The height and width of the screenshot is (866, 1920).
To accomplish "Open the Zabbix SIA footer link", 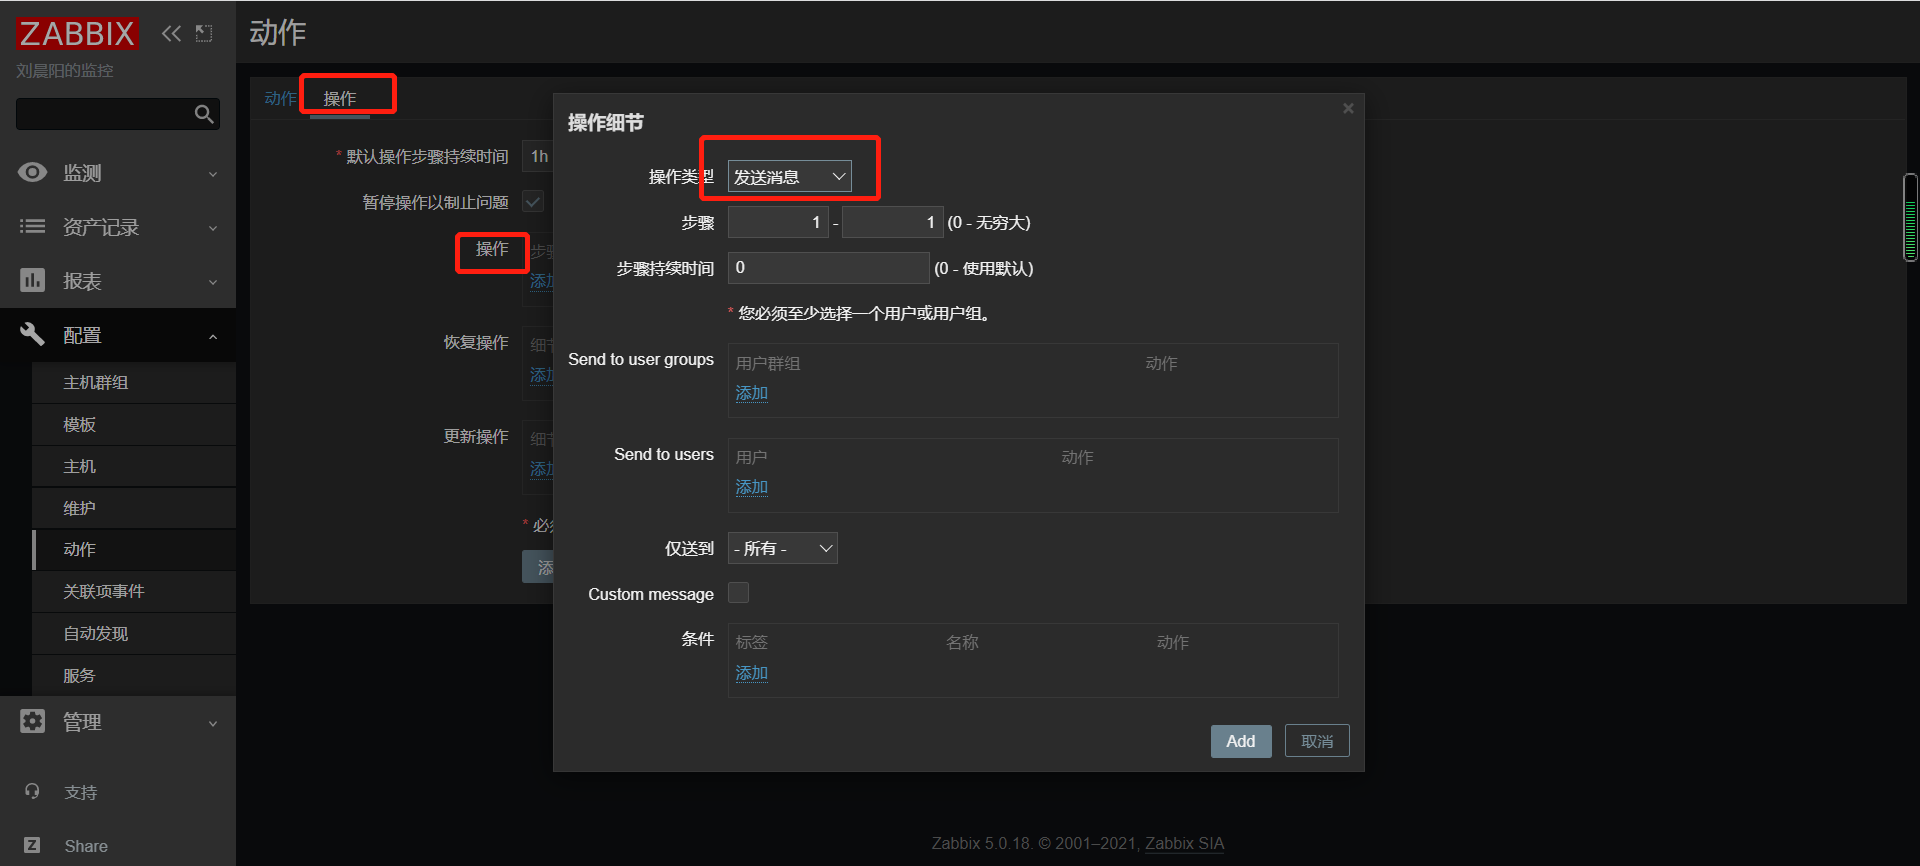I will click(x=1184, y=843).
